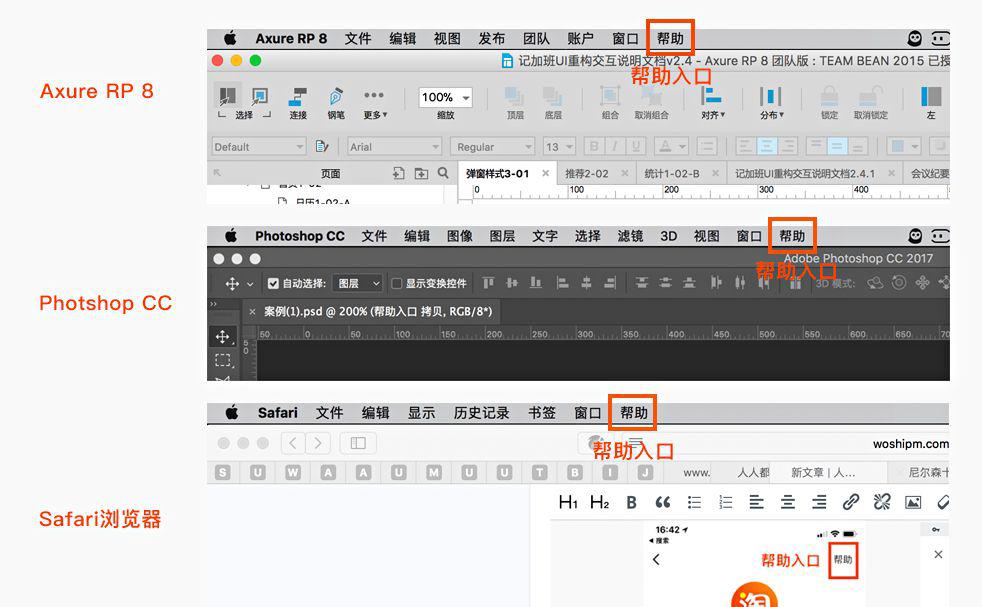Open Axure's text color picker
Viewport: 982px width, 607px height.
(671, 147)
